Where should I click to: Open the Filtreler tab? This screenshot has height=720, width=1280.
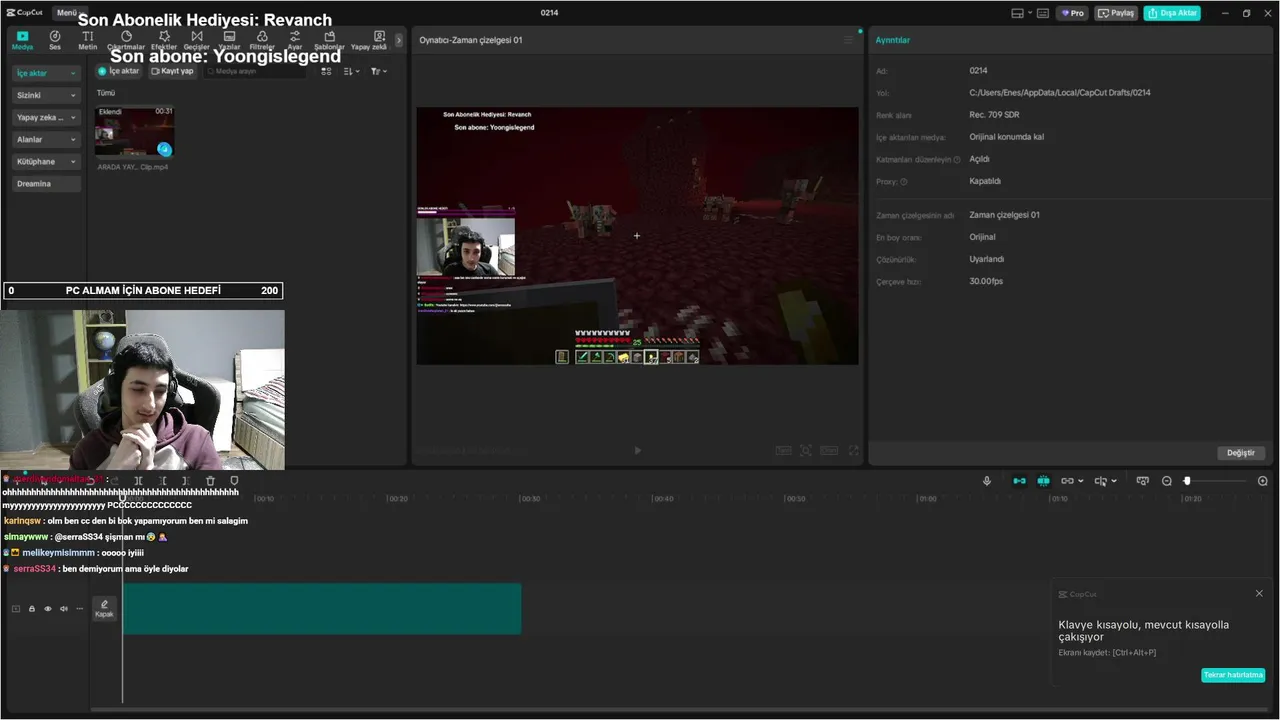pos(262,40)
